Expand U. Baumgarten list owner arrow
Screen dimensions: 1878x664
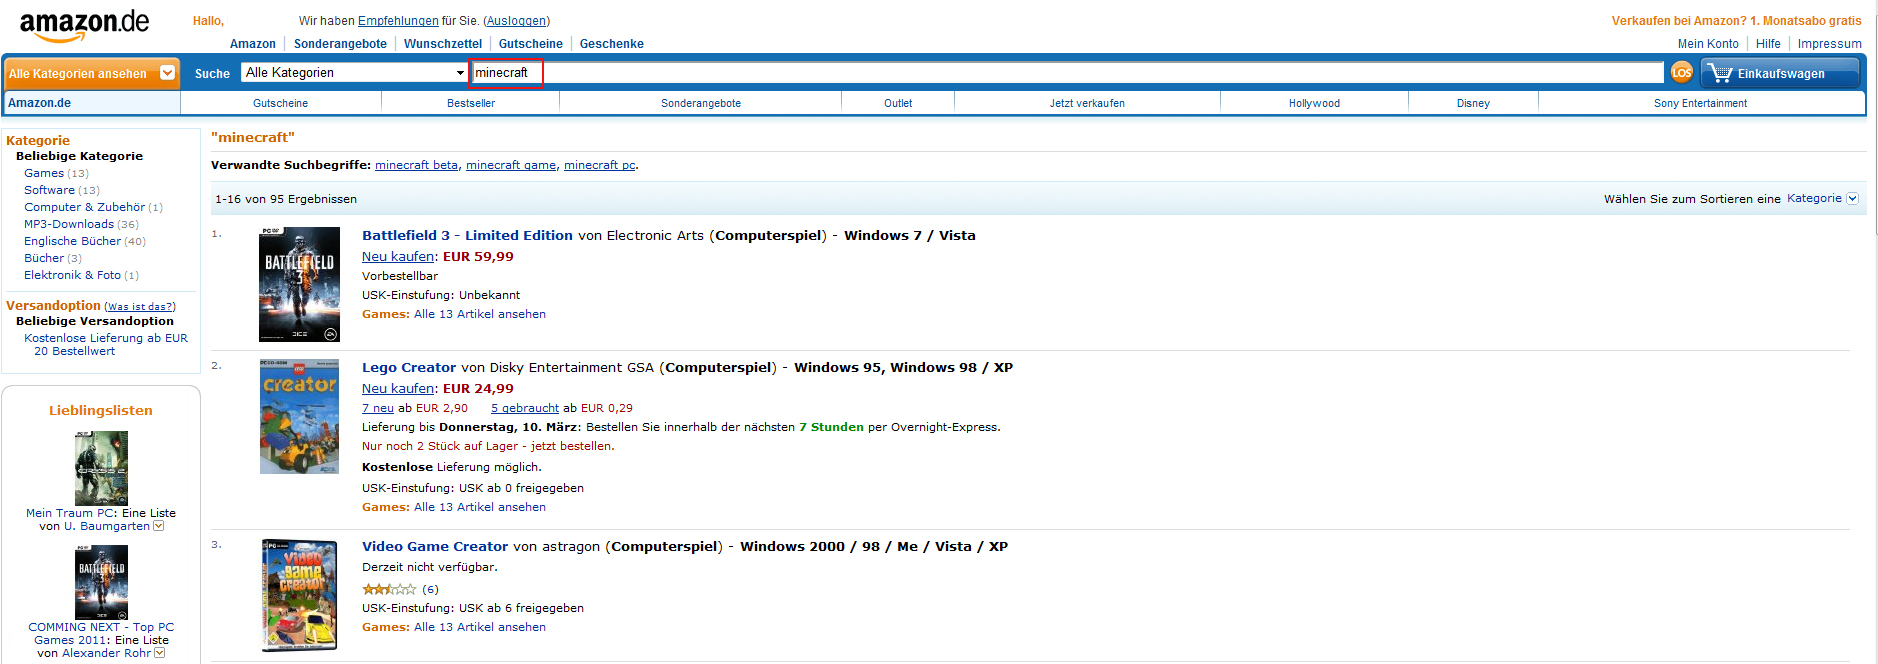click(159, 526)
